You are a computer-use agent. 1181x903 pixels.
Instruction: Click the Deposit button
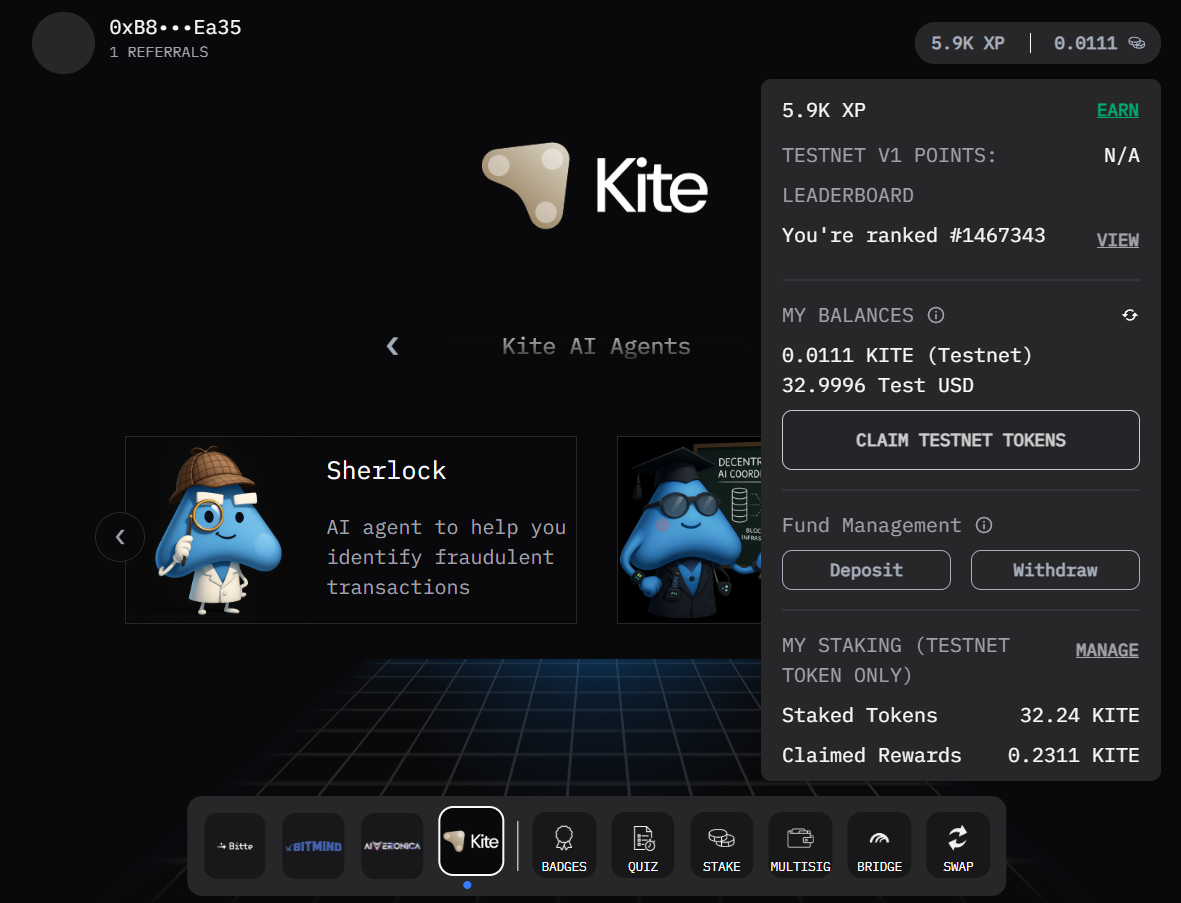866,570
